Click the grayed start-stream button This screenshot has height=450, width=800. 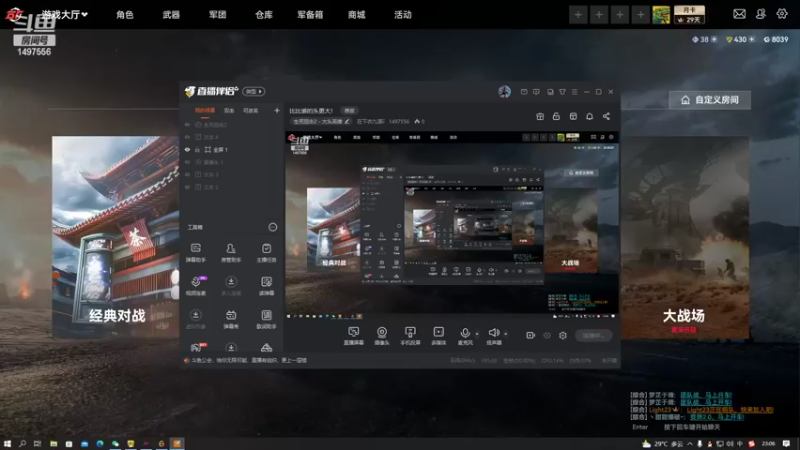[x=593, y=335]
